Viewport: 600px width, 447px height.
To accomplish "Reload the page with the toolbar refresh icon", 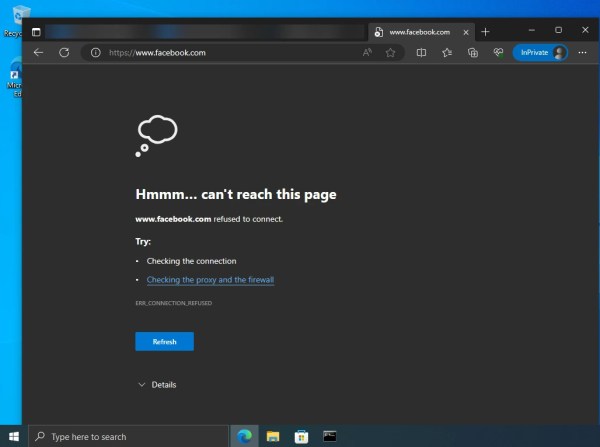I will pyautogui.click(x=64, y=52).
